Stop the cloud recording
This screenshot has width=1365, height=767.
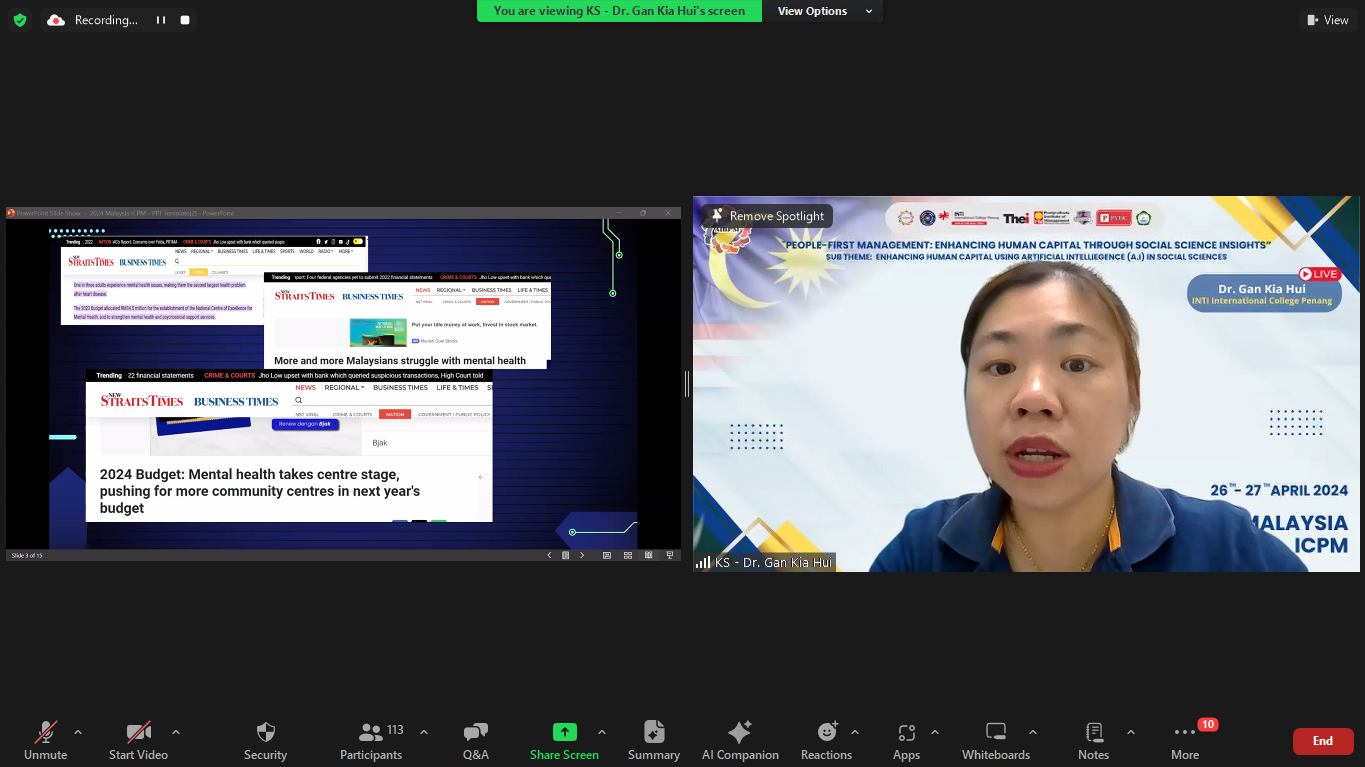(x=185, y=20)
